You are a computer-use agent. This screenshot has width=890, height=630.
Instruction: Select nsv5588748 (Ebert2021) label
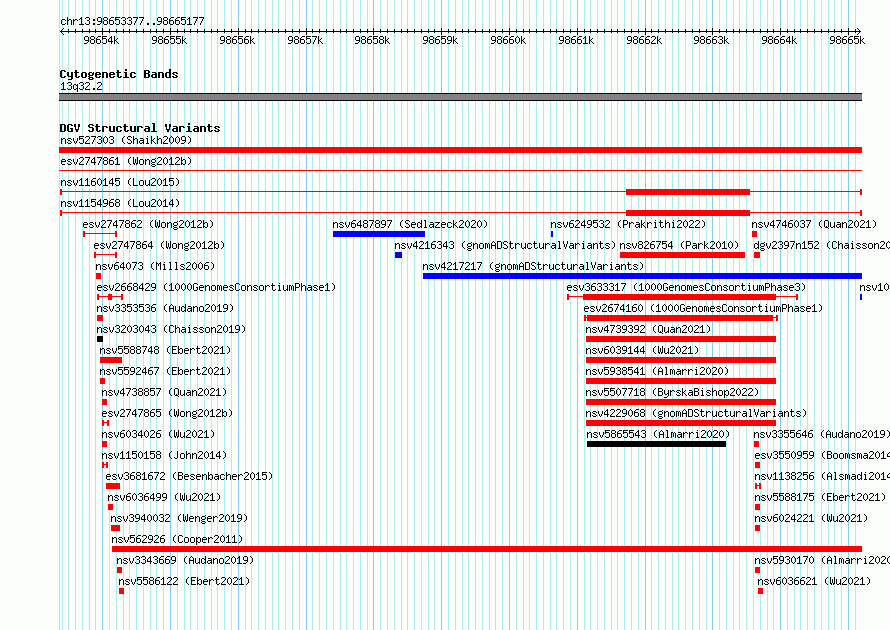pyautogui.click(x=165, y=350)
